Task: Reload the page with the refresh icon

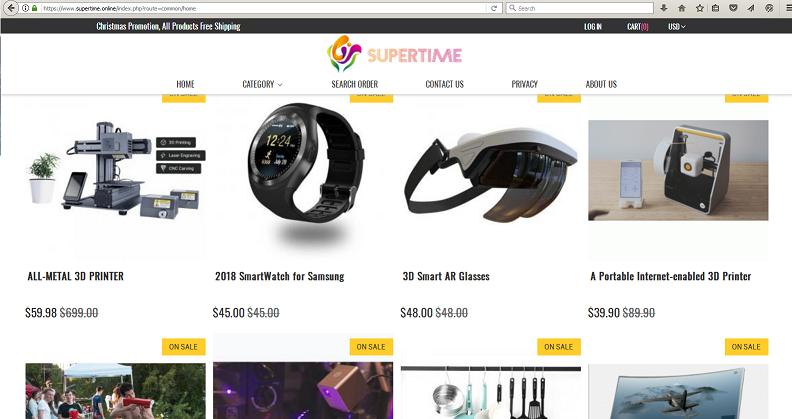Action: 493,8
